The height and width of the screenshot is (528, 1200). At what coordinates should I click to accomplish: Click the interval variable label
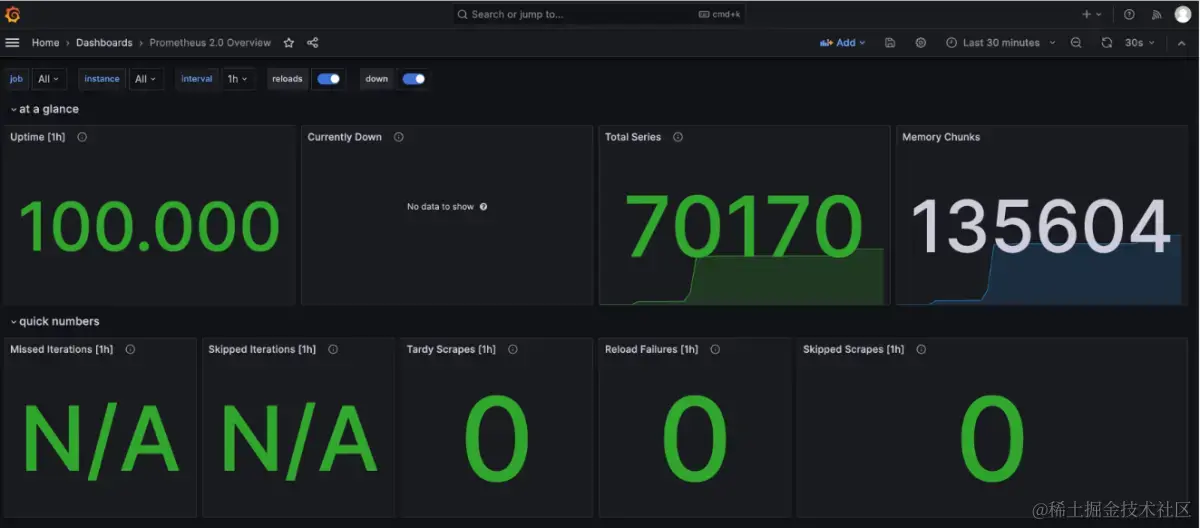(x=197, y=79)
